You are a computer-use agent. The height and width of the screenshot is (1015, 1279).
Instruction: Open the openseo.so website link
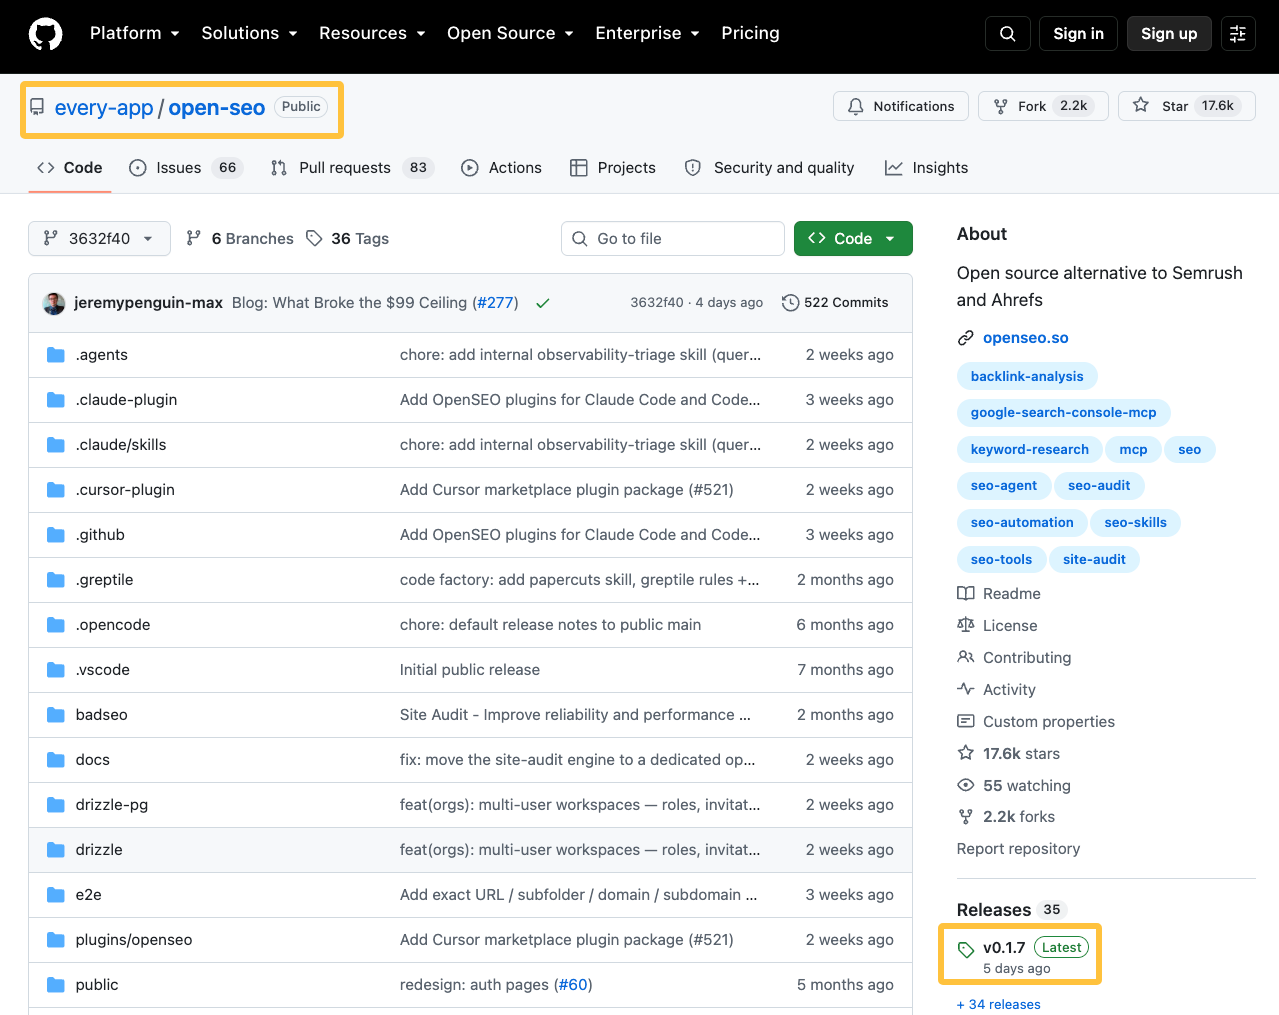1026,338
